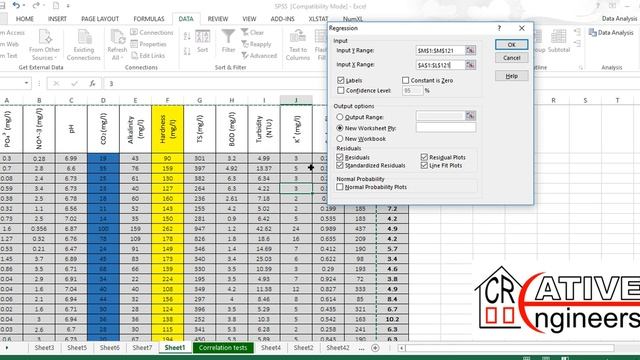Click new sheet plus icon
Screen dimensions: 640x360
pos(375,348)
